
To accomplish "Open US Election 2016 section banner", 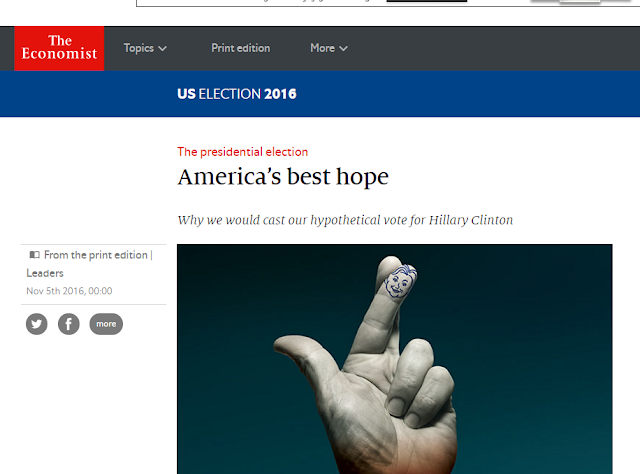I will tap(237, 94).
